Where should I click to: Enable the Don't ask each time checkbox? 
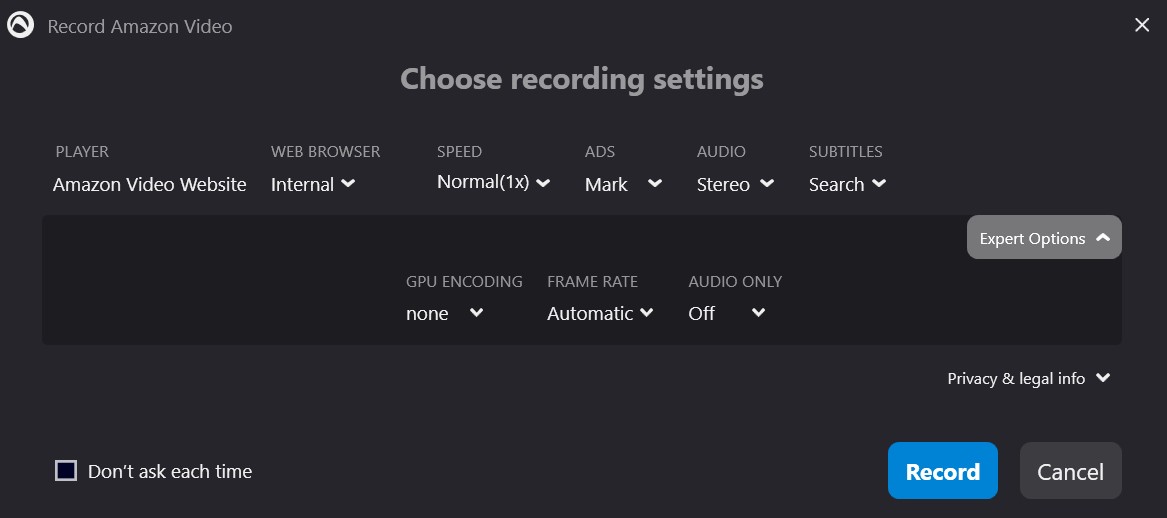point(66,470)
